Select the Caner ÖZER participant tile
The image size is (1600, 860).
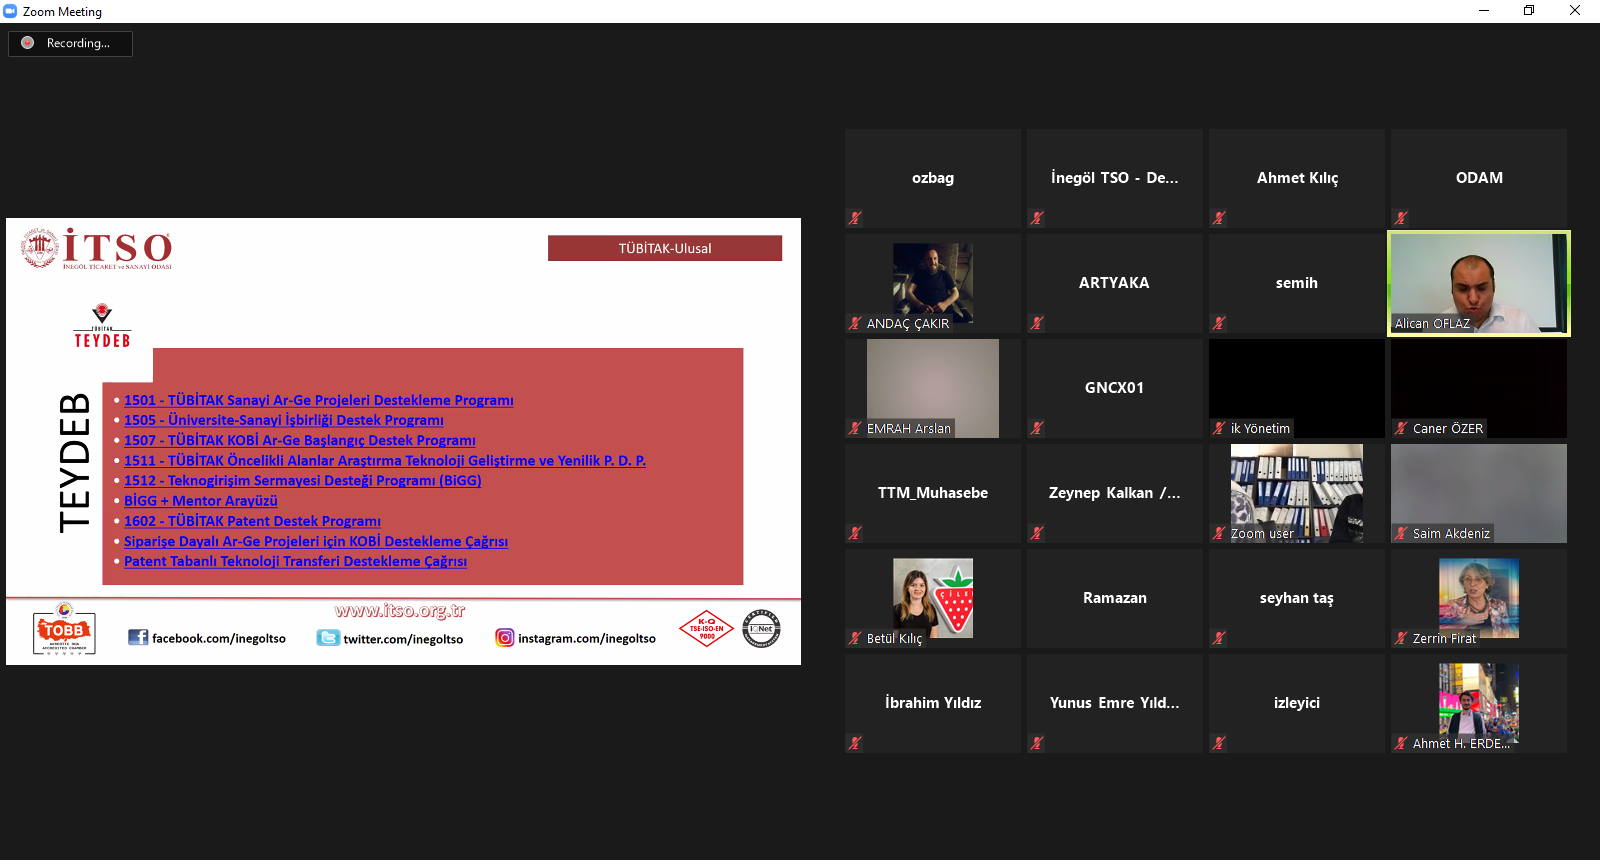1479,388
